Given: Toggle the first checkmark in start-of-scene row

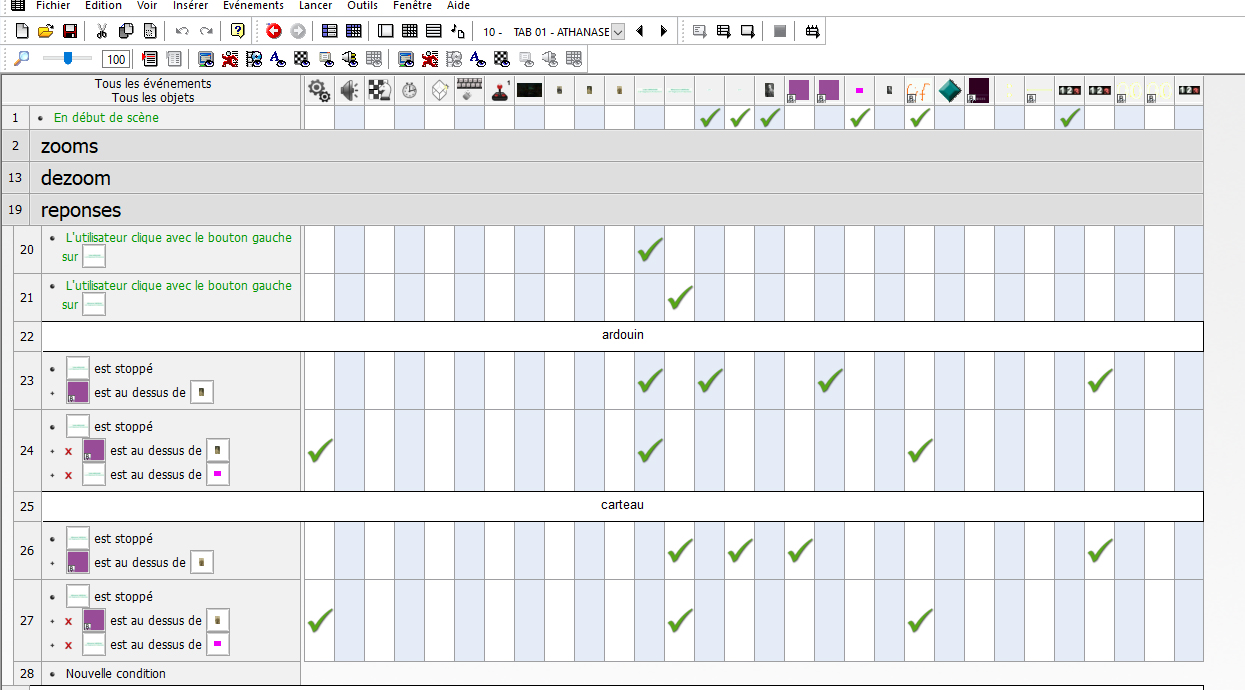Looking at the screenshot, I should tap(710, 118).
